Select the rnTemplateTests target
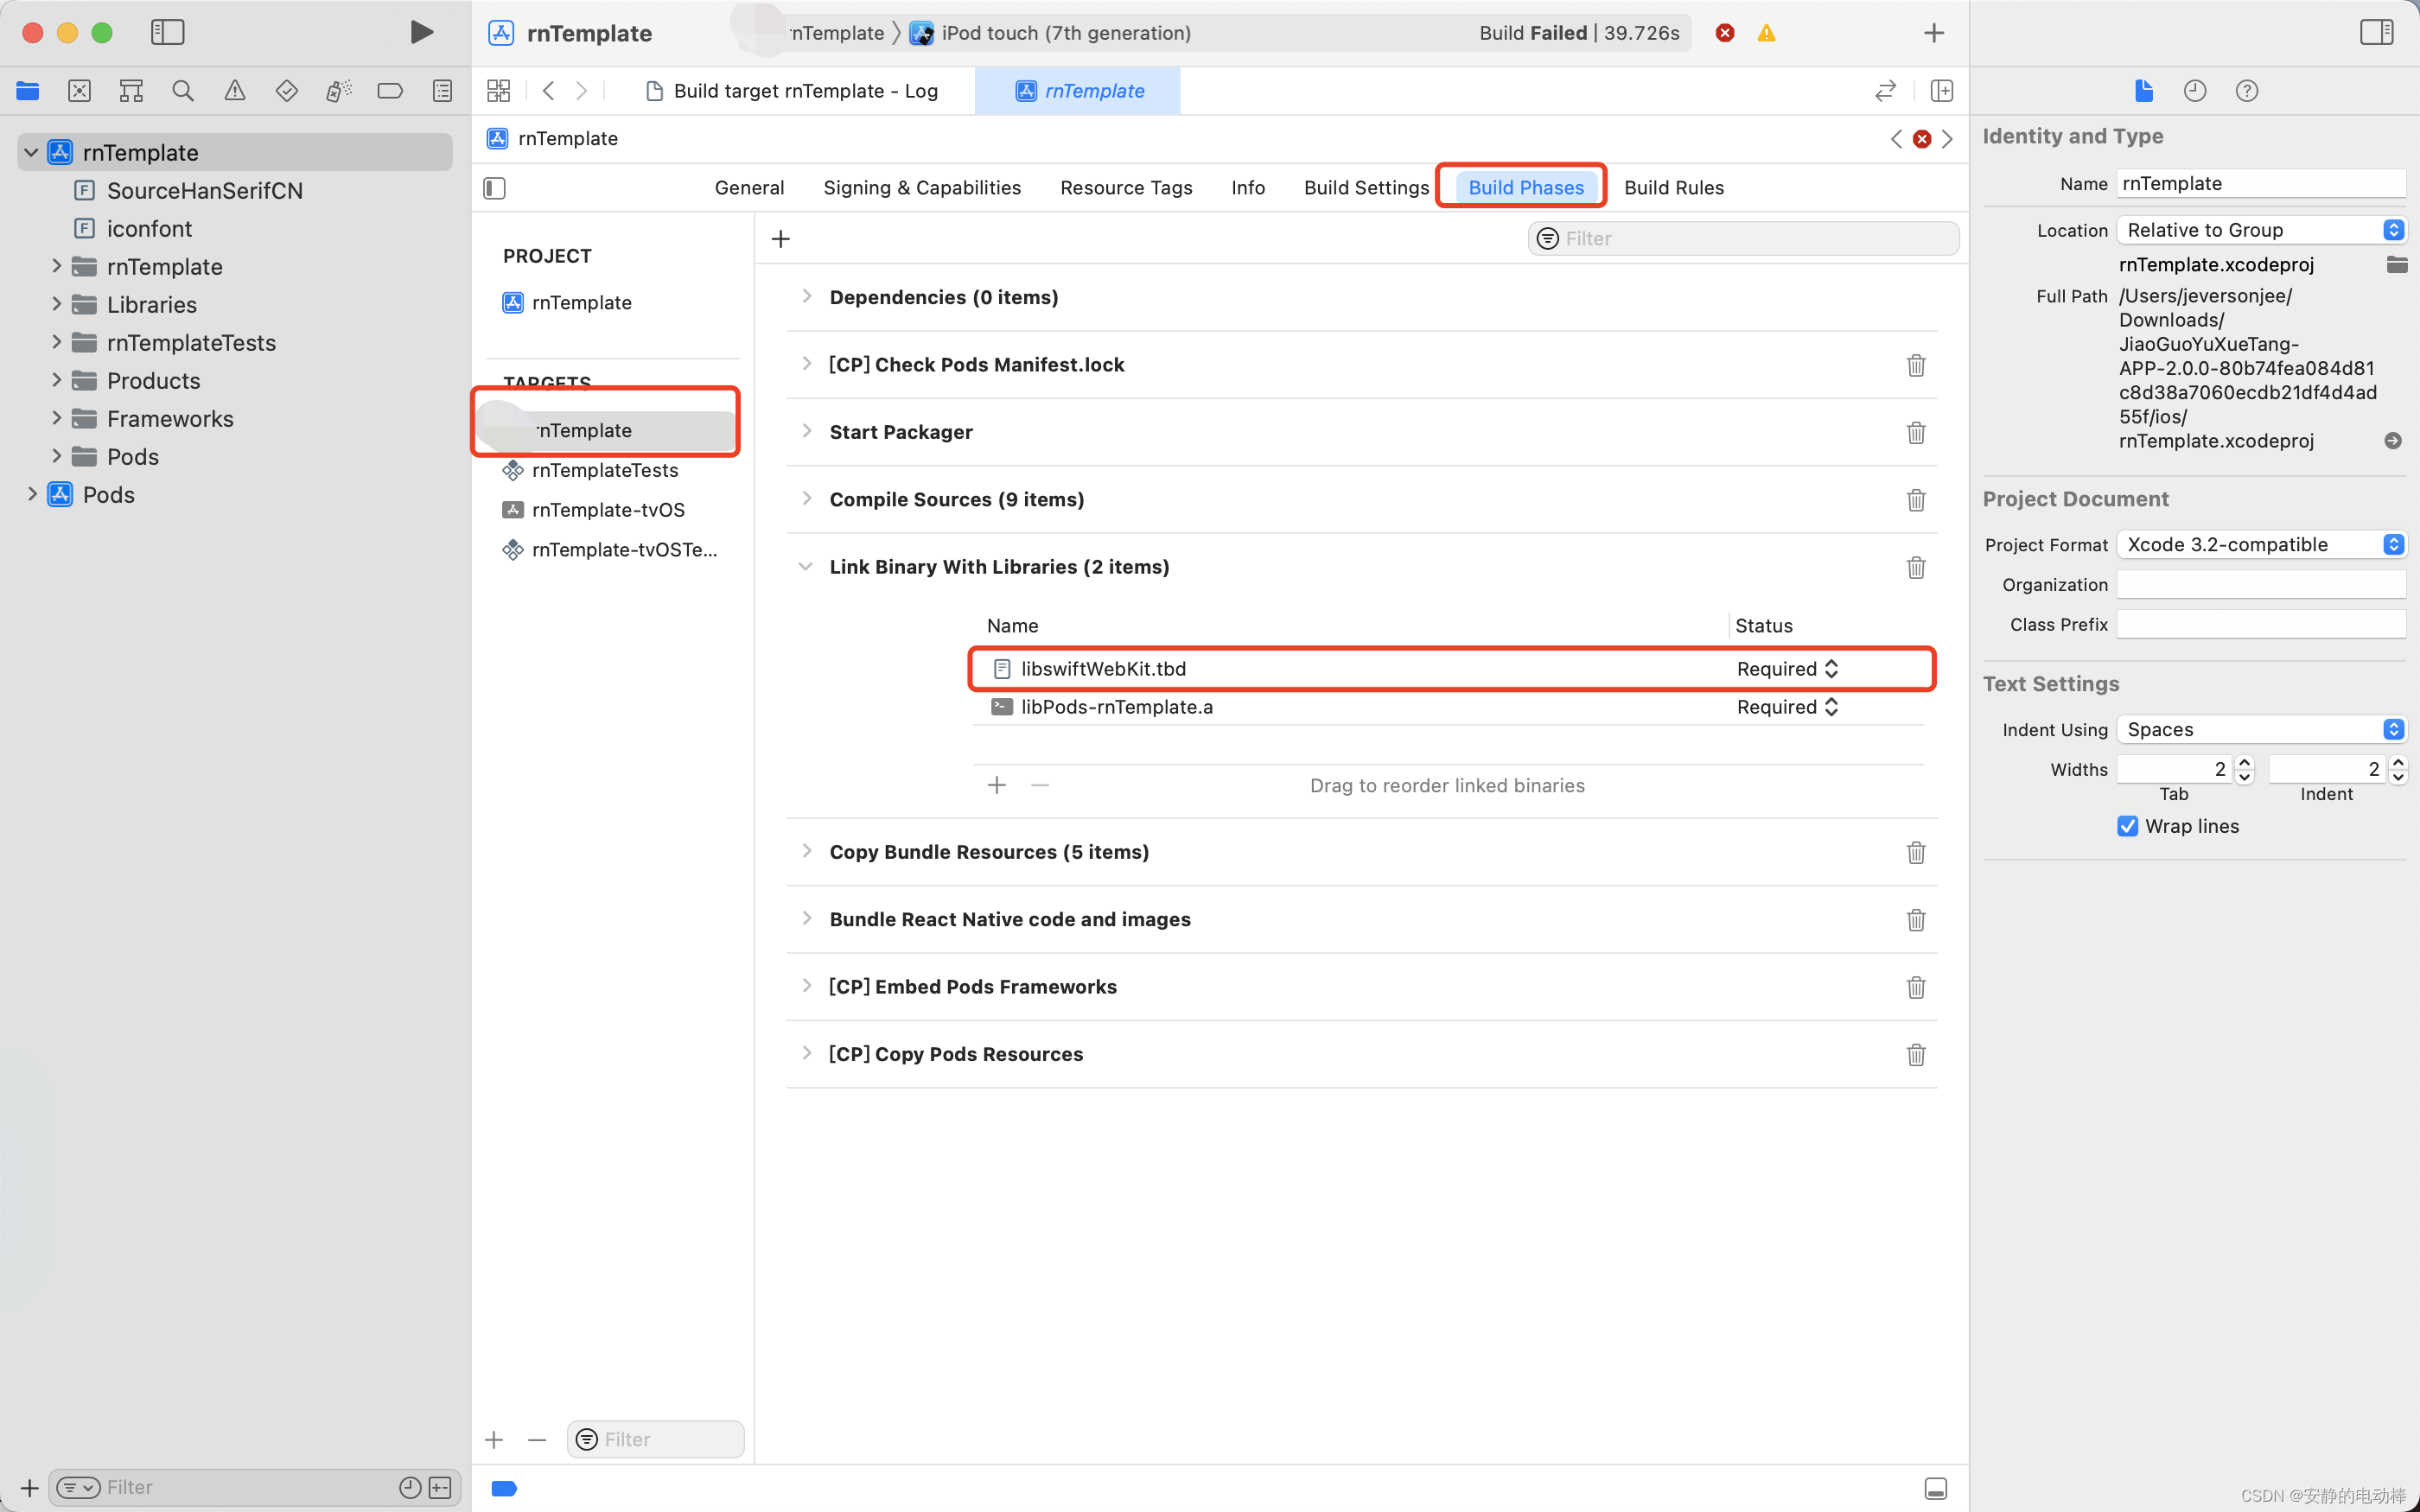Screen dimensions: 2420x1512 point(604,470)
